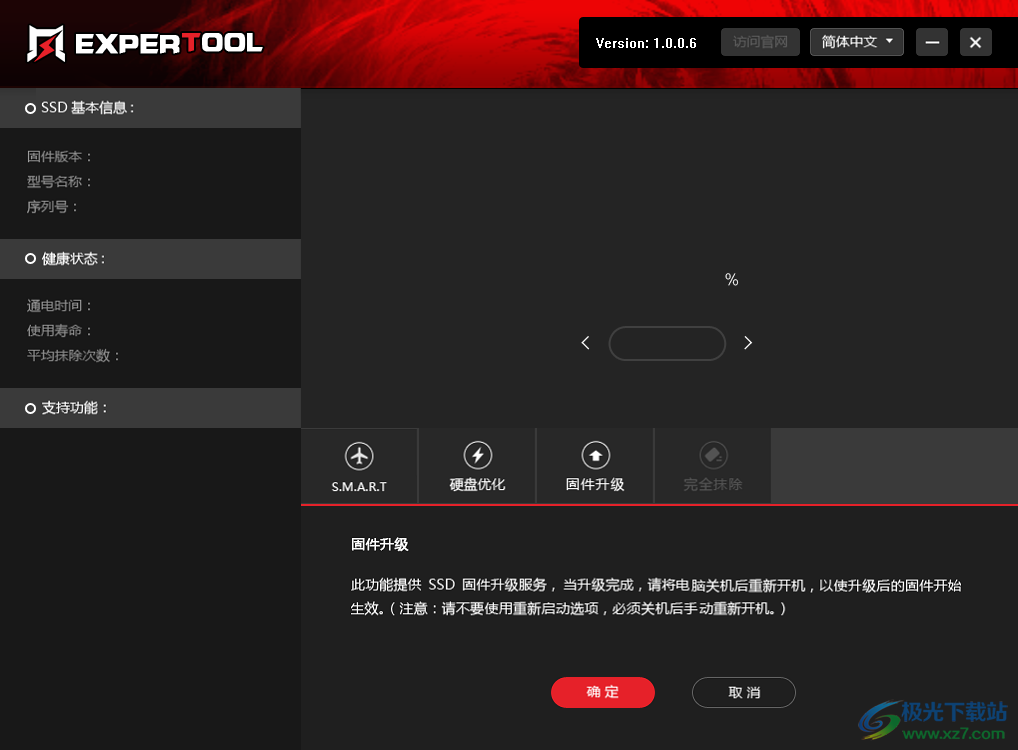Open the S.M.A.R.T tab

tap(359, 466)
